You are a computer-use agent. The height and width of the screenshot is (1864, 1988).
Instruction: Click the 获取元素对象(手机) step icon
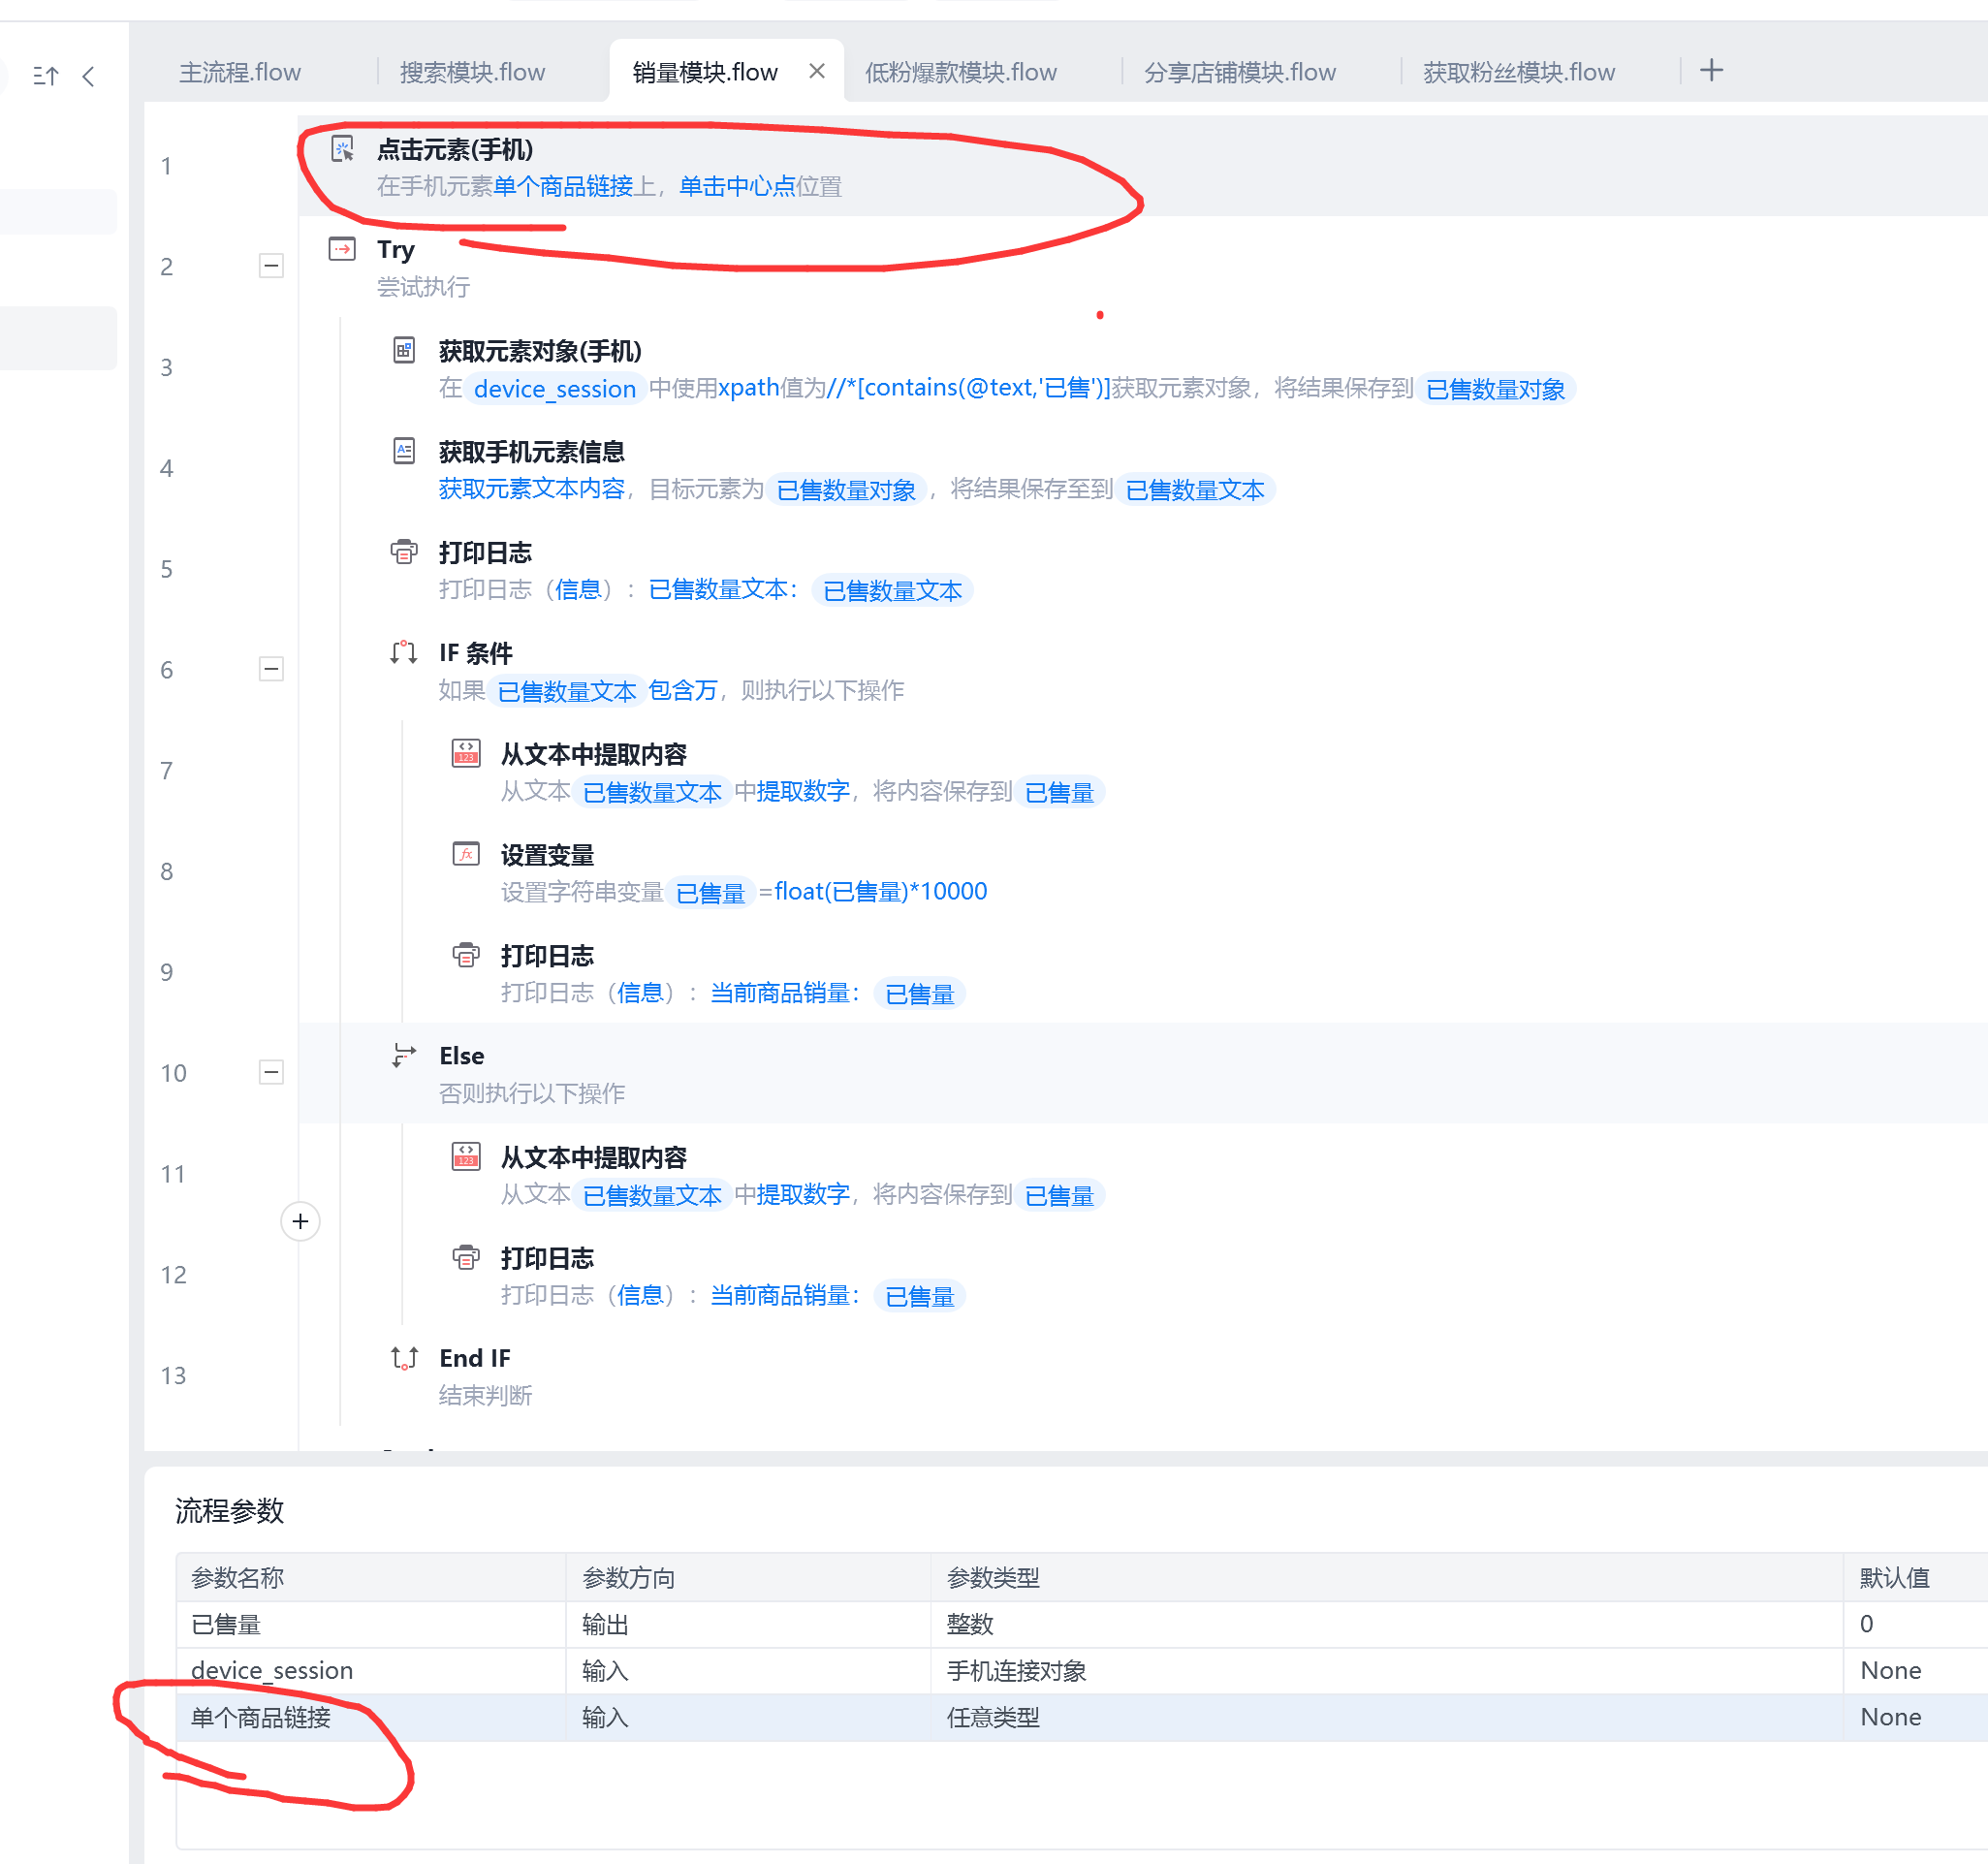tap(404, 350)
